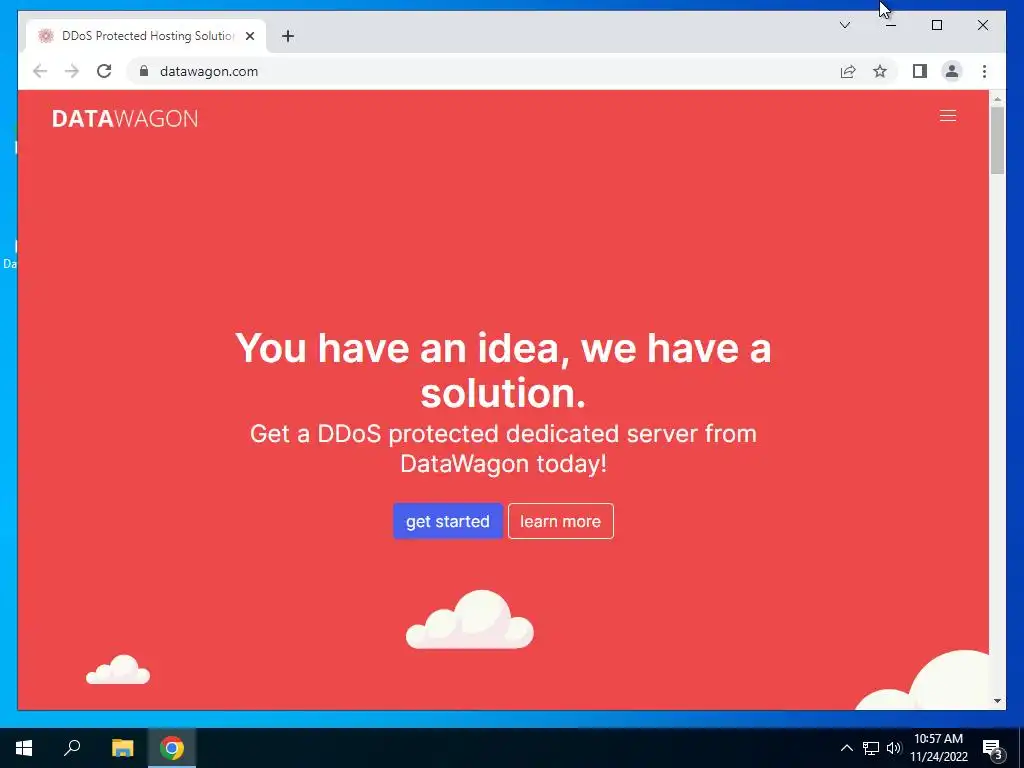Select the DDoS Protected Hosting Solutions tab
This screenshot has height=768, width=1024.
point(146,36)
